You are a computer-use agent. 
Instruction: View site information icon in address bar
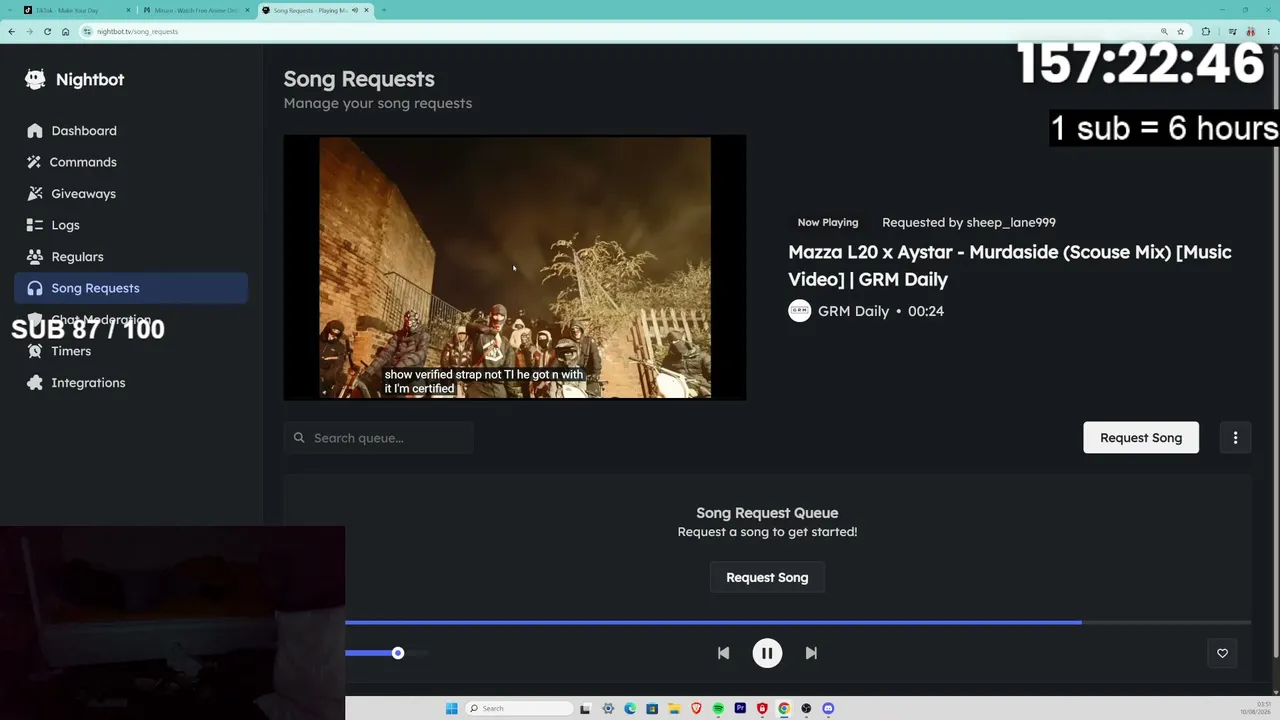pyautogui.click(x=87, y=32)
